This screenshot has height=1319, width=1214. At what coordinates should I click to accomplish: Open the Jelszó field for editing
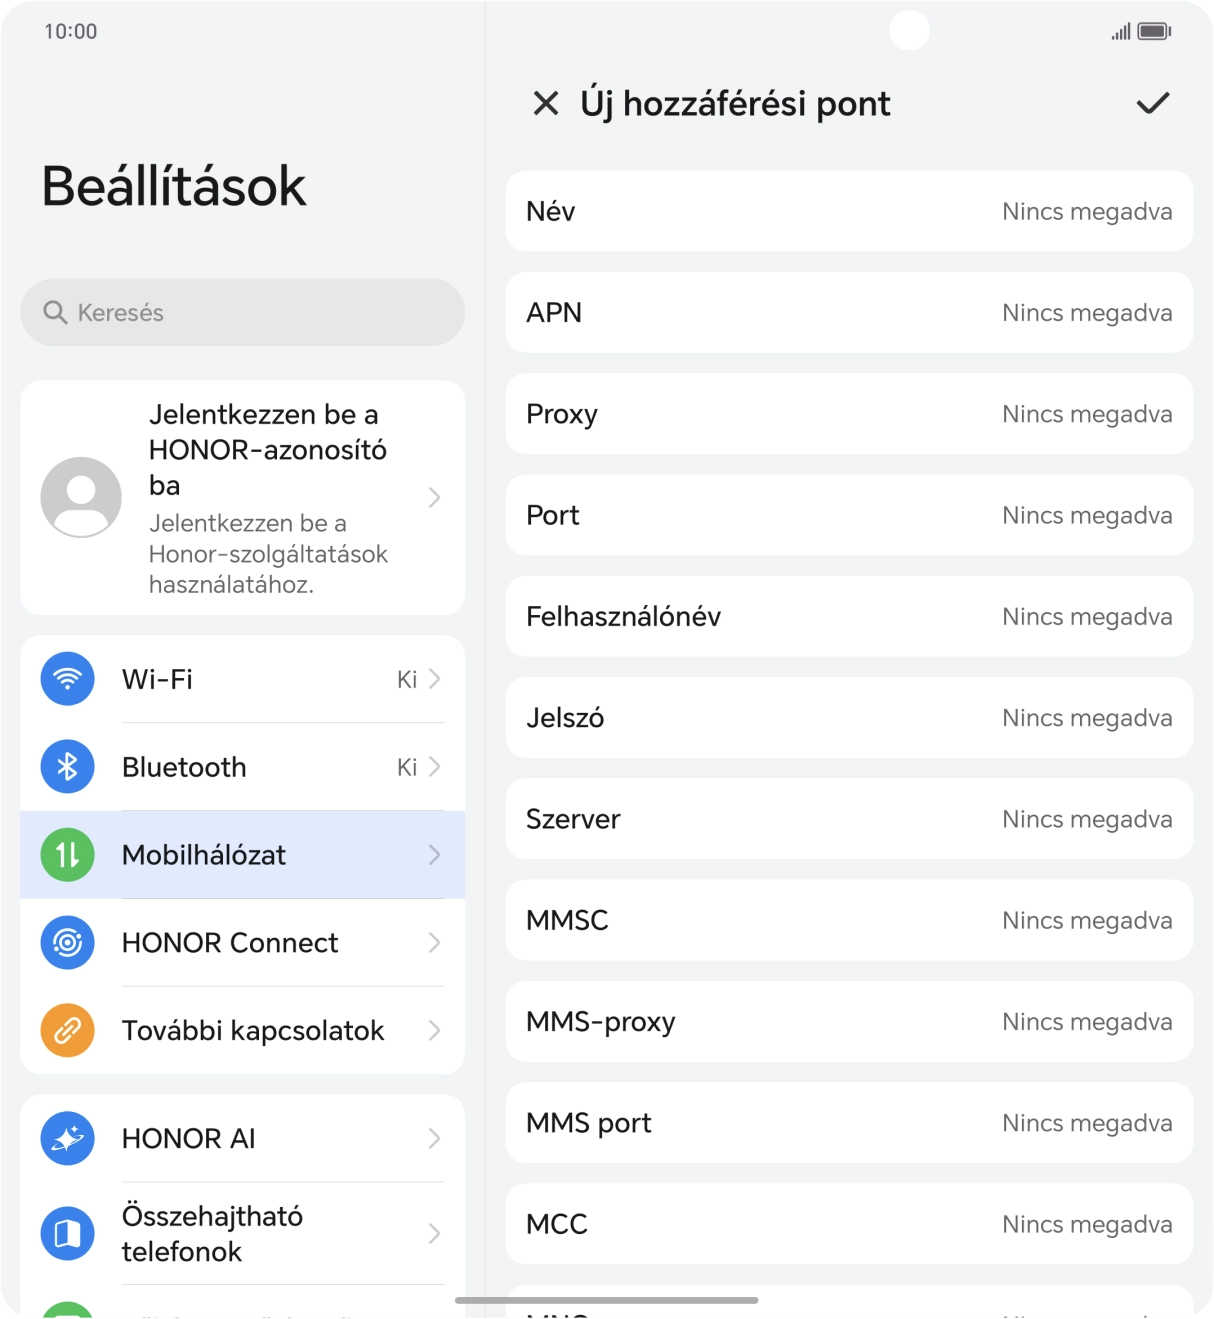coord(849,717)
